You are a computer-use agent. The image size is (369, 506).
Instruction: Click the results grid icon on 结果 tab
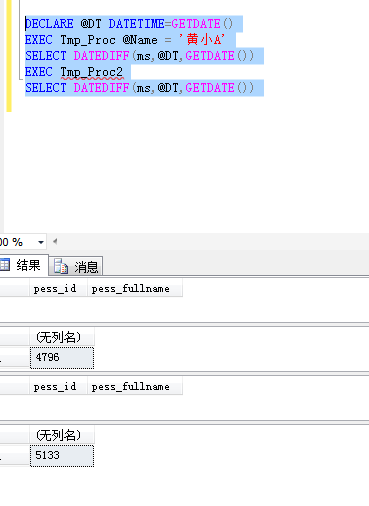pos(5,265)
